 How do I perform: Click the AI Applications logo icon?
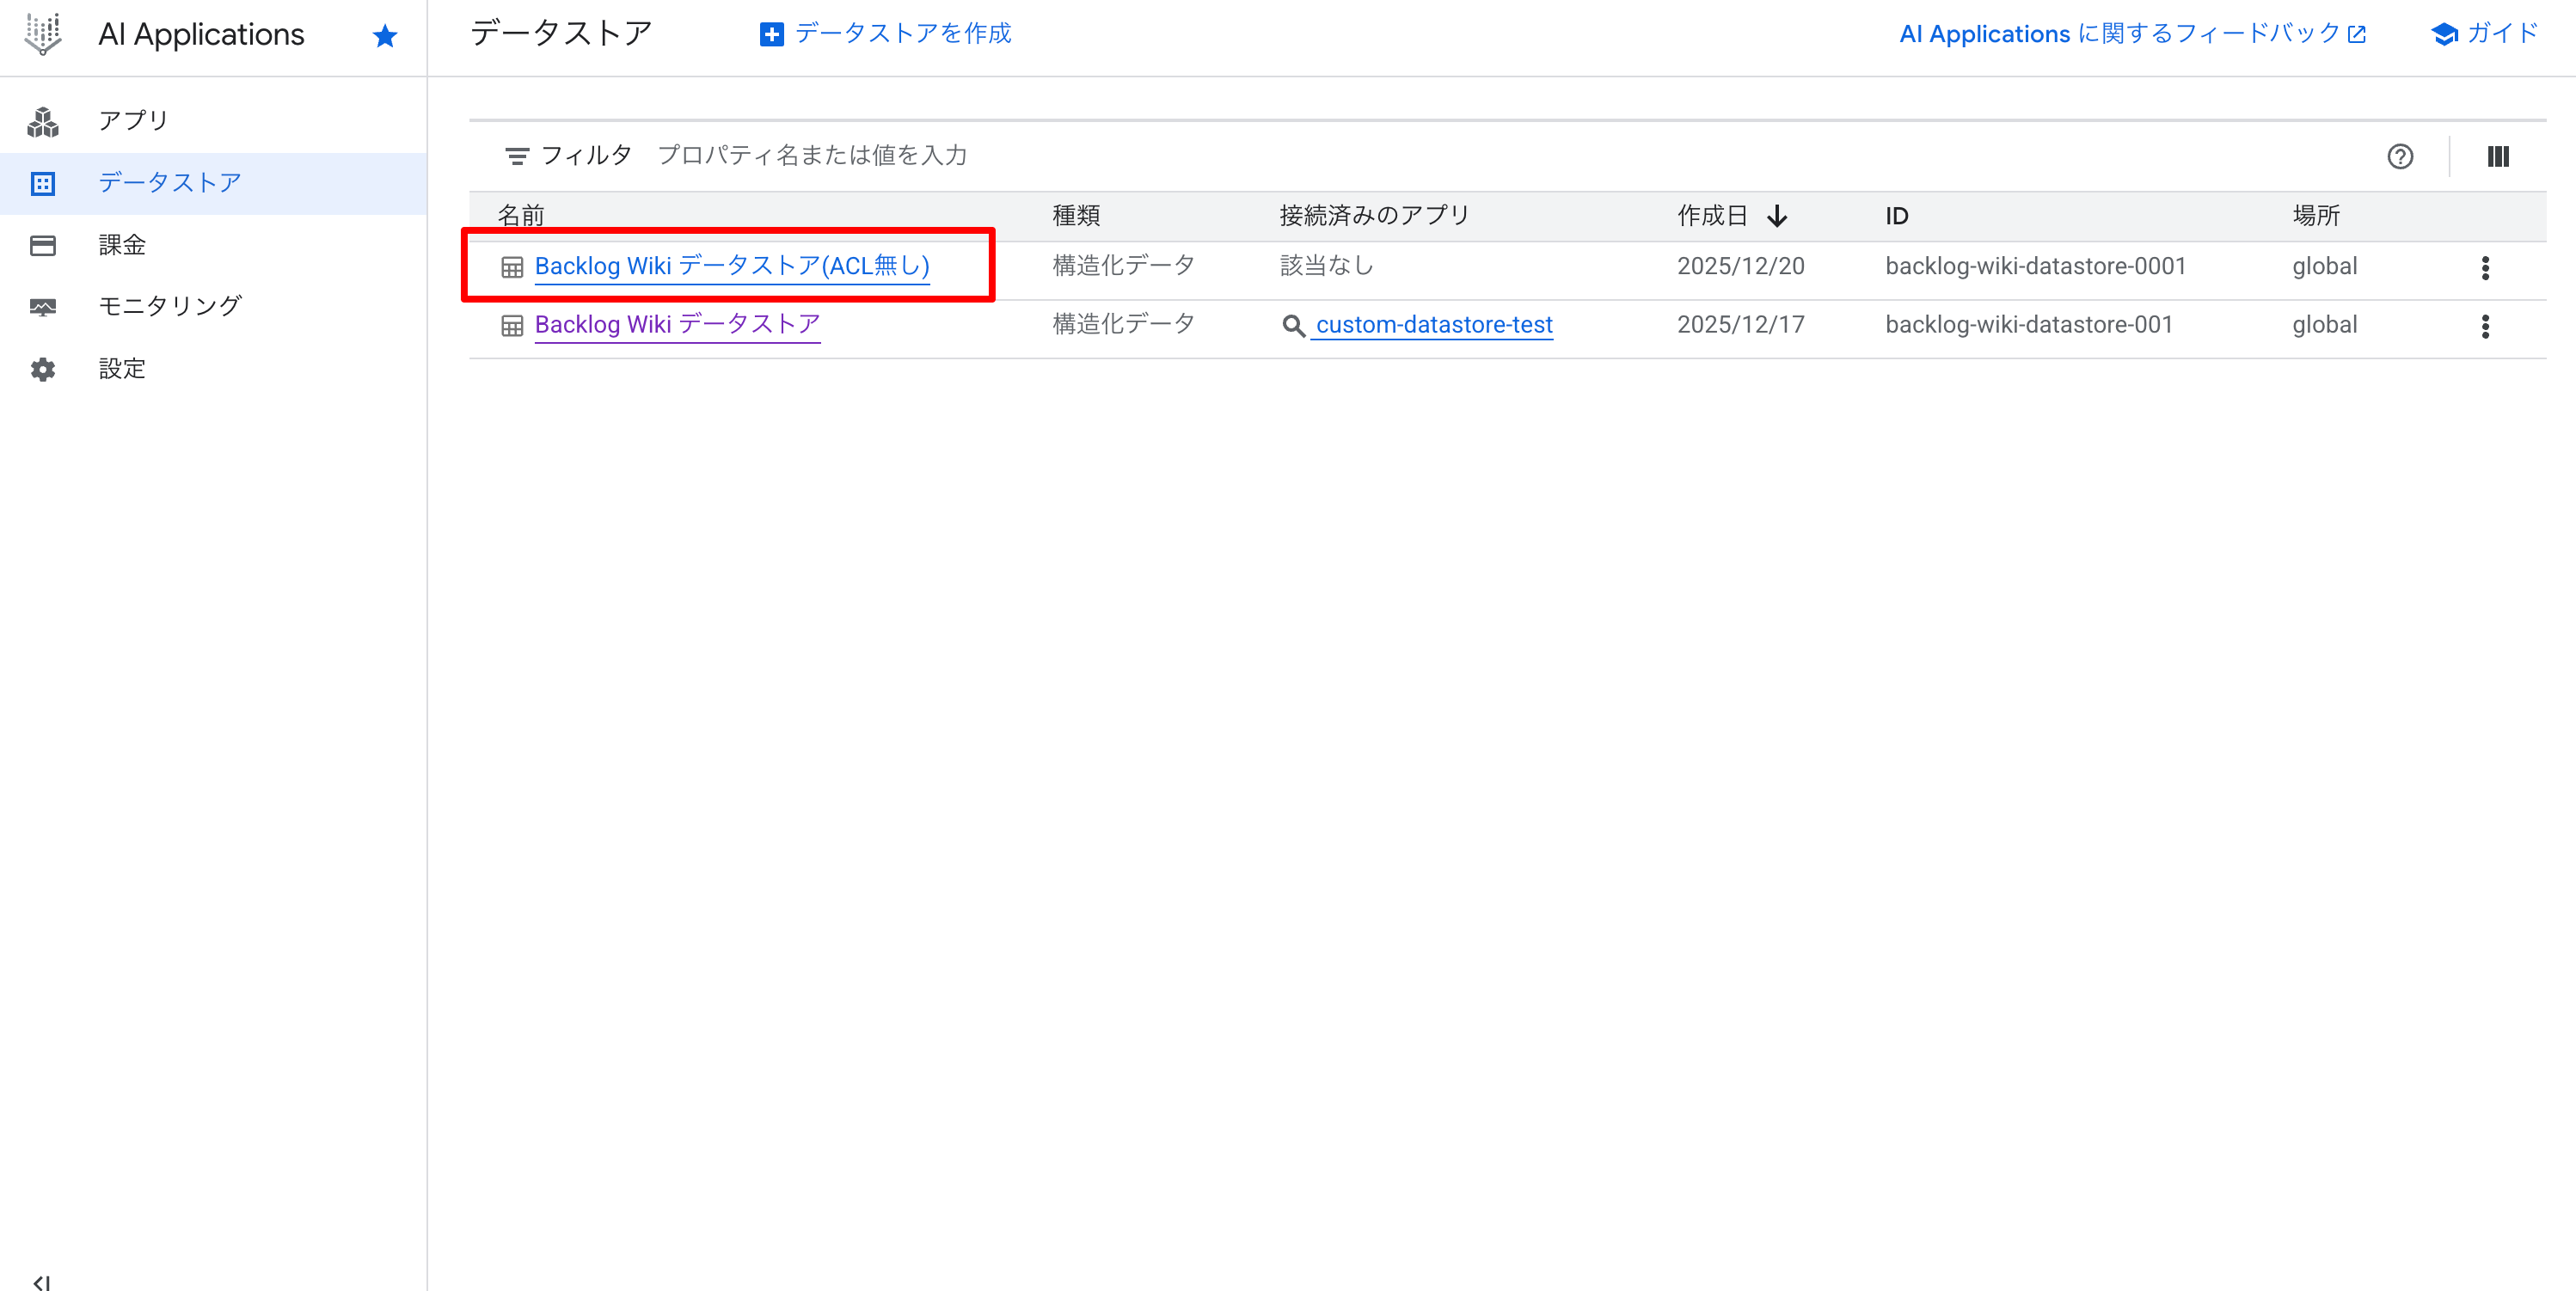point(44,33)
